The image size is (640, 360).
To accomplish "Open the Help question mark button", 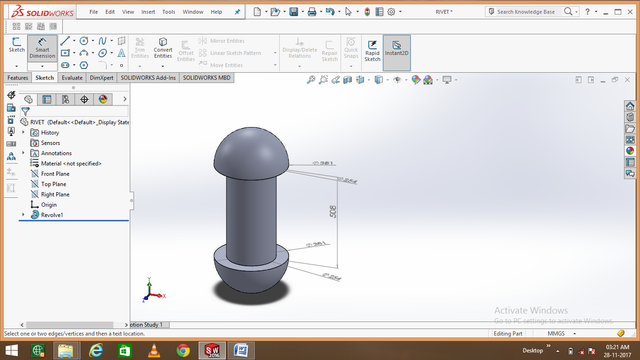I will coord(587,12).
